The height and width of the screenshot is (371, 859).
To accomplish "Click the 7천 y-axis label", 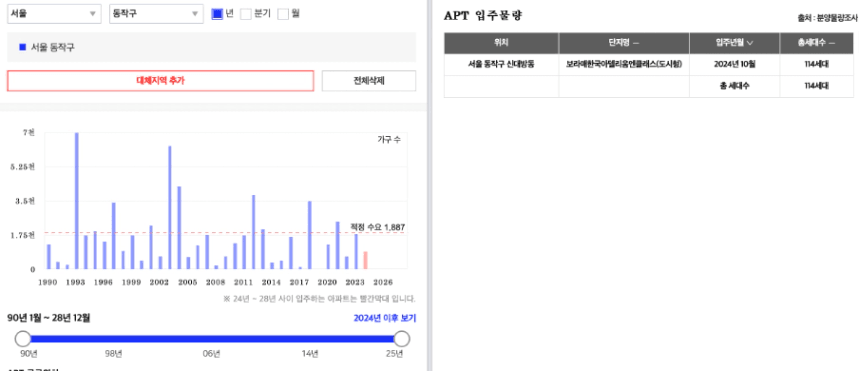I will click(x=28, y=133).
